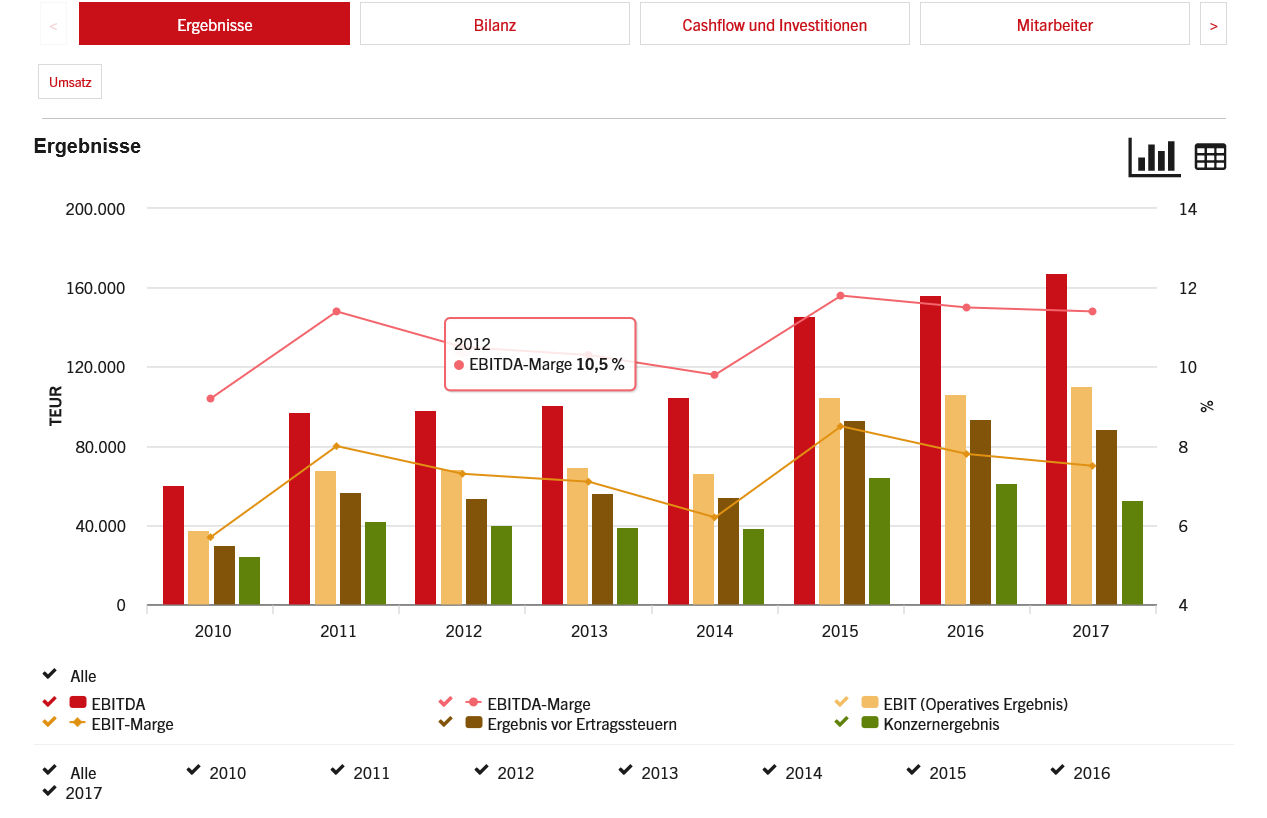Uncheck the 2013 year checkbox
The image size is (1267, 818).
tap(624, 771)
